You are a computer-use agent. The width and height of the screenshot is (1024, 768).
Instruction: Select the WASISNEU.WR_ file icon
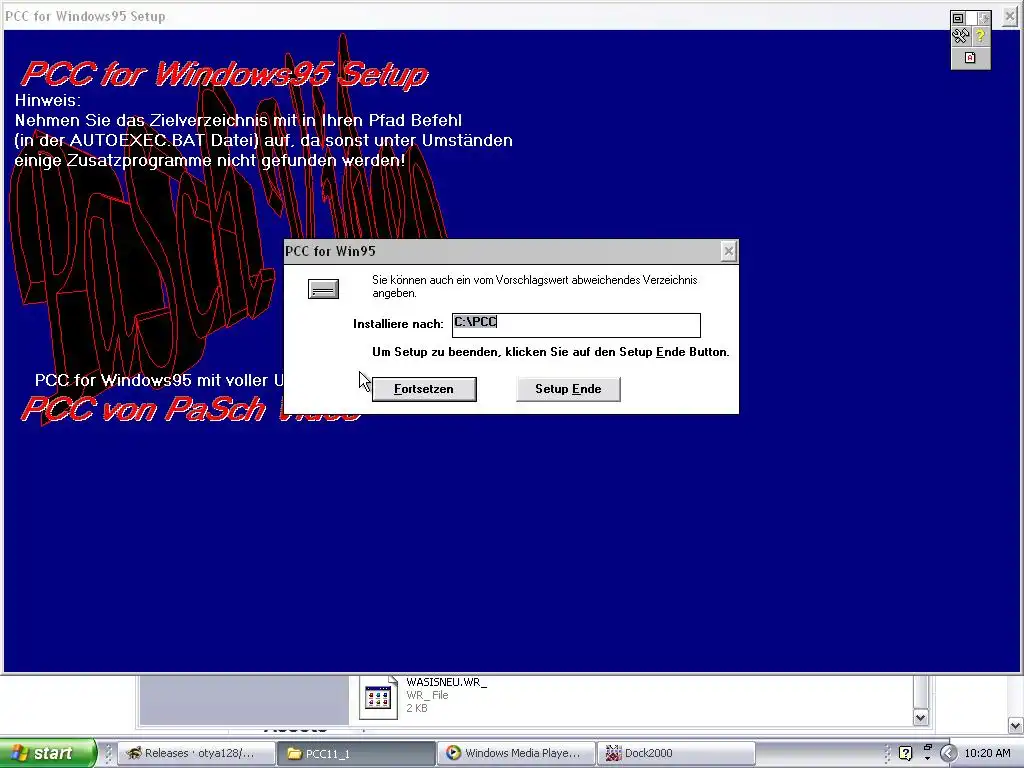378,697
